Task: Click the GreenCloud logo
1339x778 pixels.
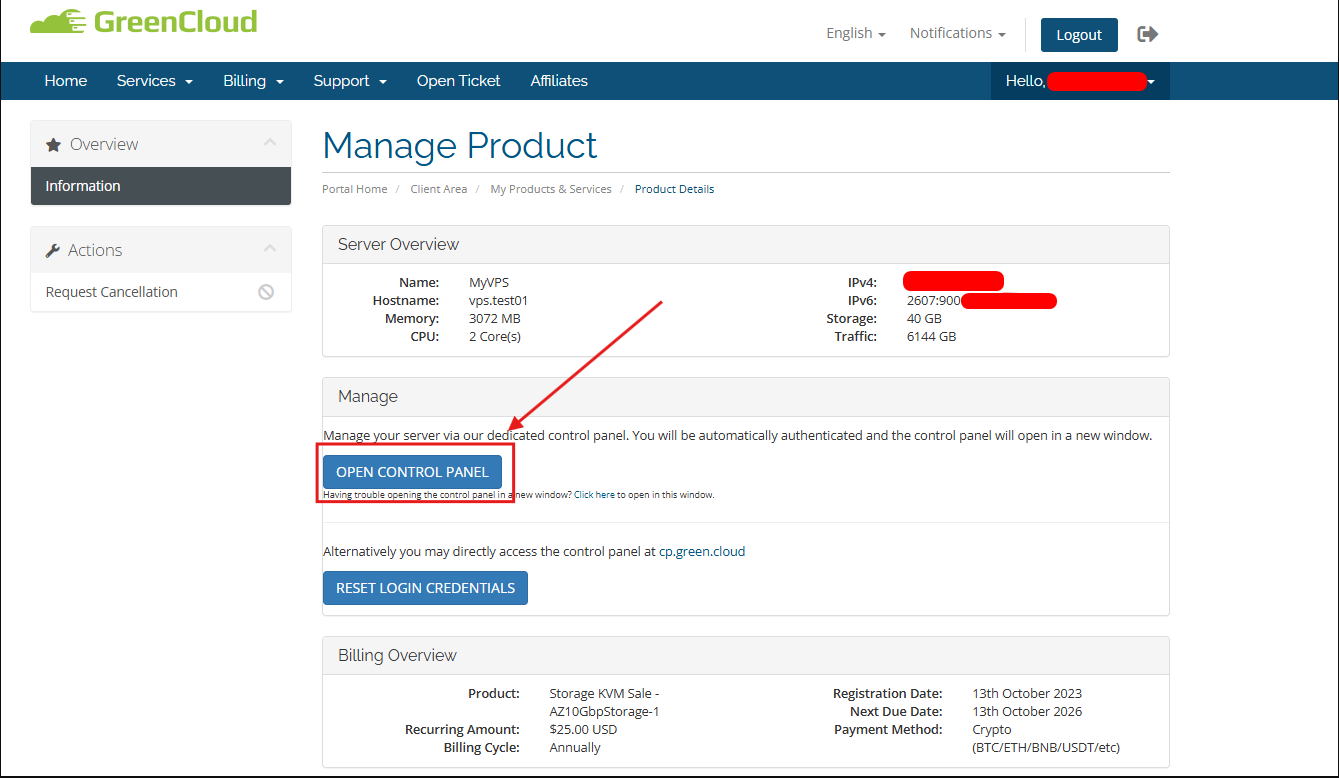Action: click(143, 22)
